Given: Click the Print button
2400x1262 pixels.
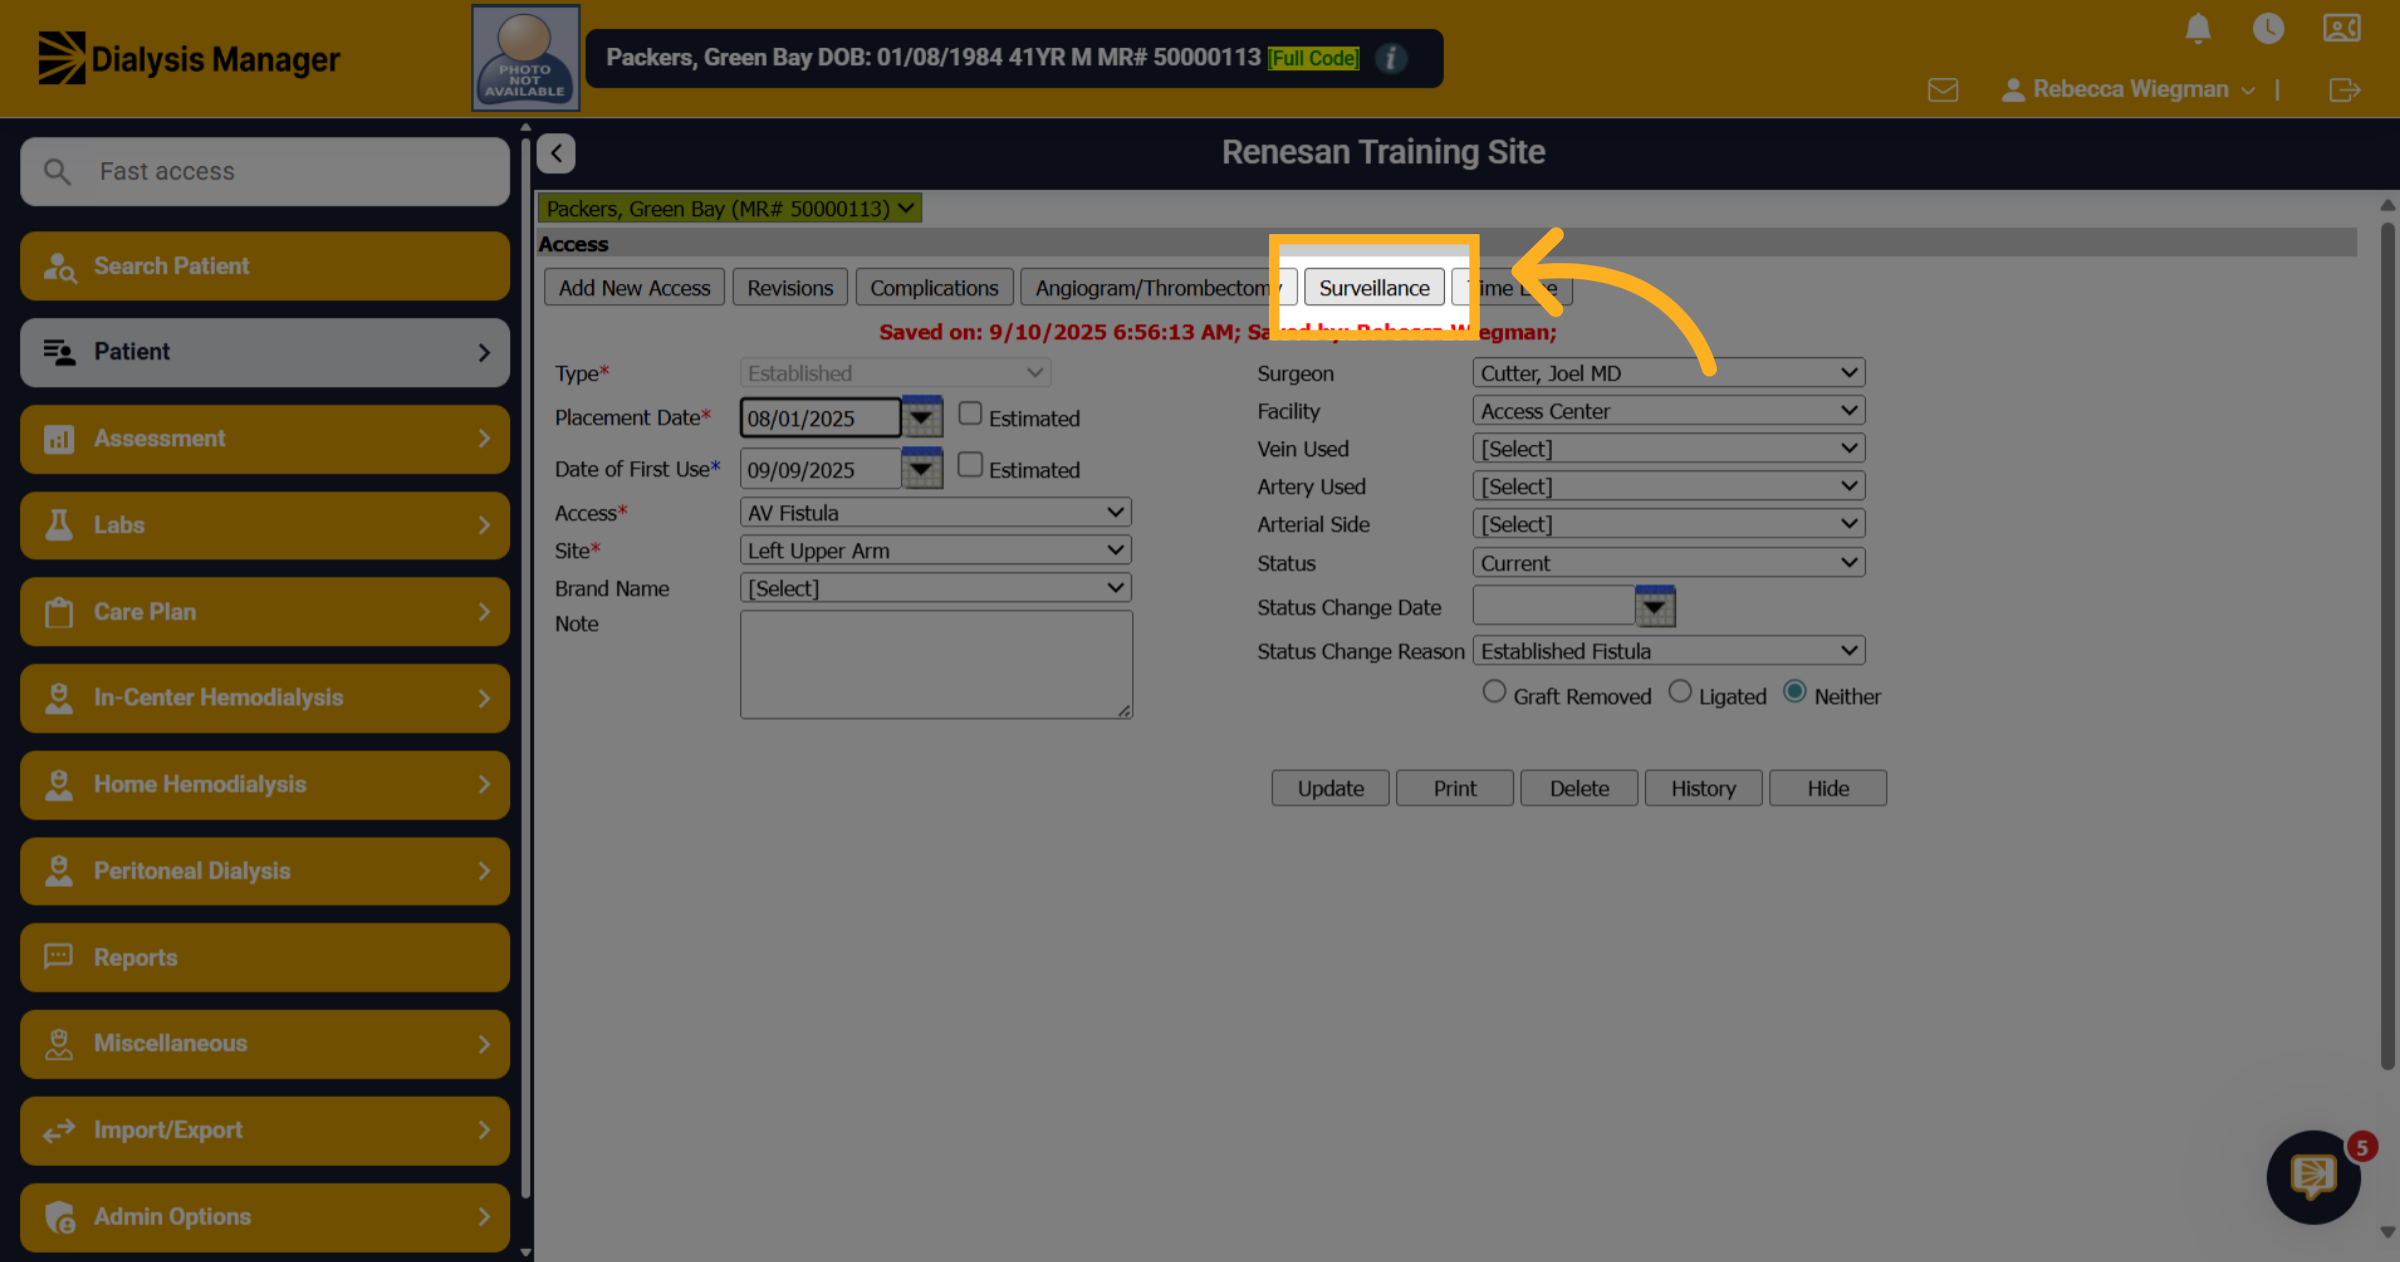Looking at the screenshot, I should 1455,788.
